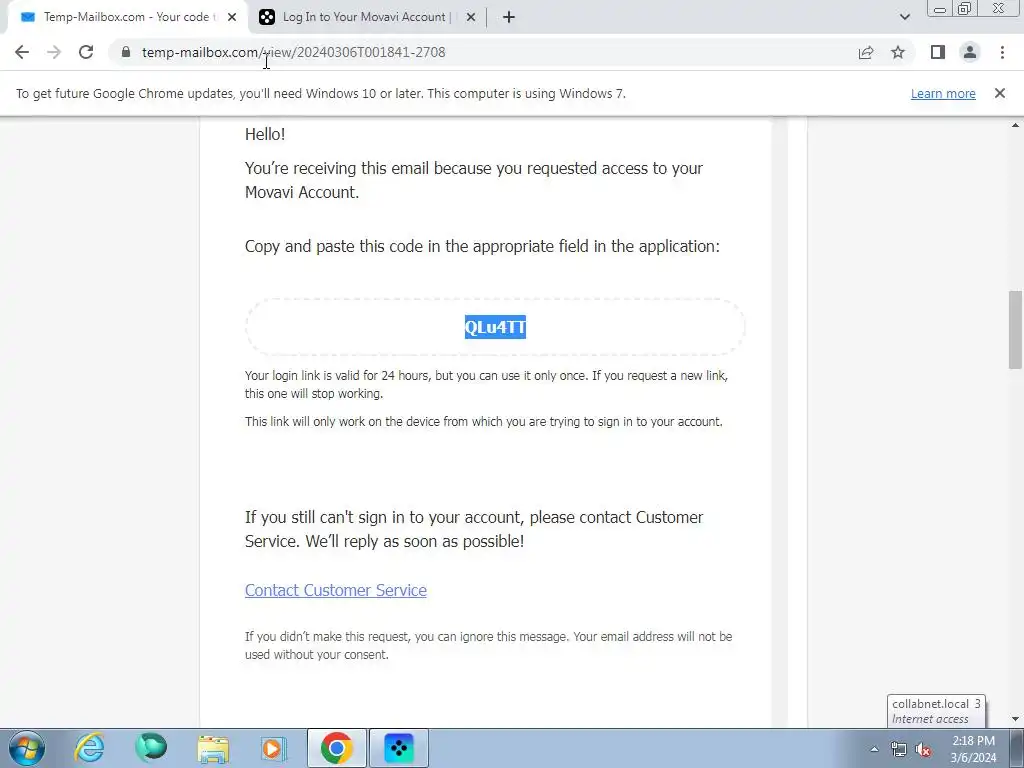This screenshot has height=768, width=1024.
Task: Select Google Chrome taskbar button
Action: (336, 748)
